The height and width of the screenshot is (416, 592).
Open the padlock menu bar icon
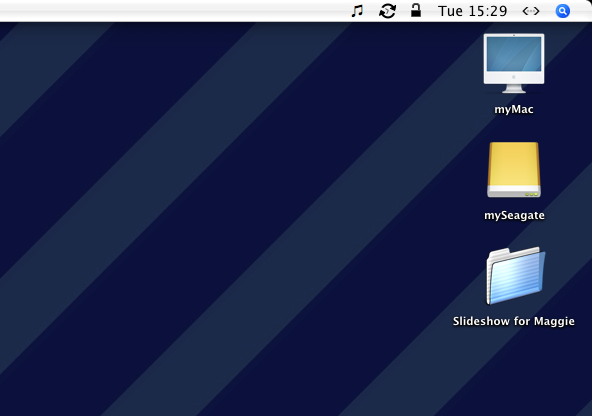click(x=416, y=10)
